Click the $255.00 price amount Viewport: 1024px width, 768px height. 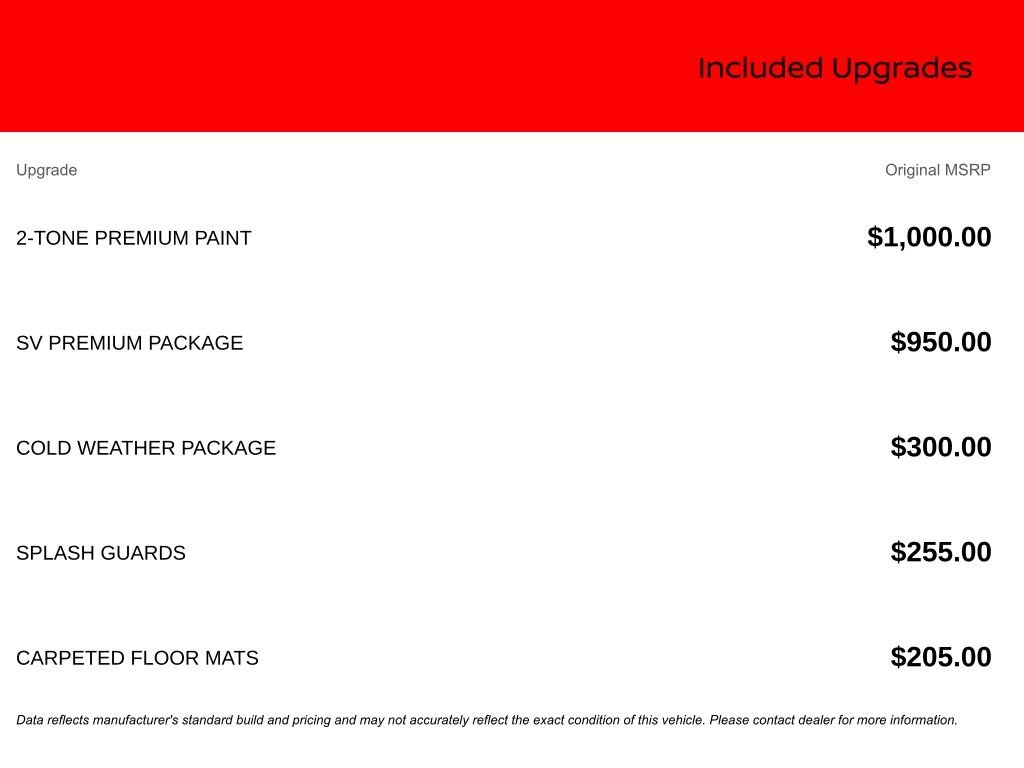pyautogui.click(x=940, y=552)
